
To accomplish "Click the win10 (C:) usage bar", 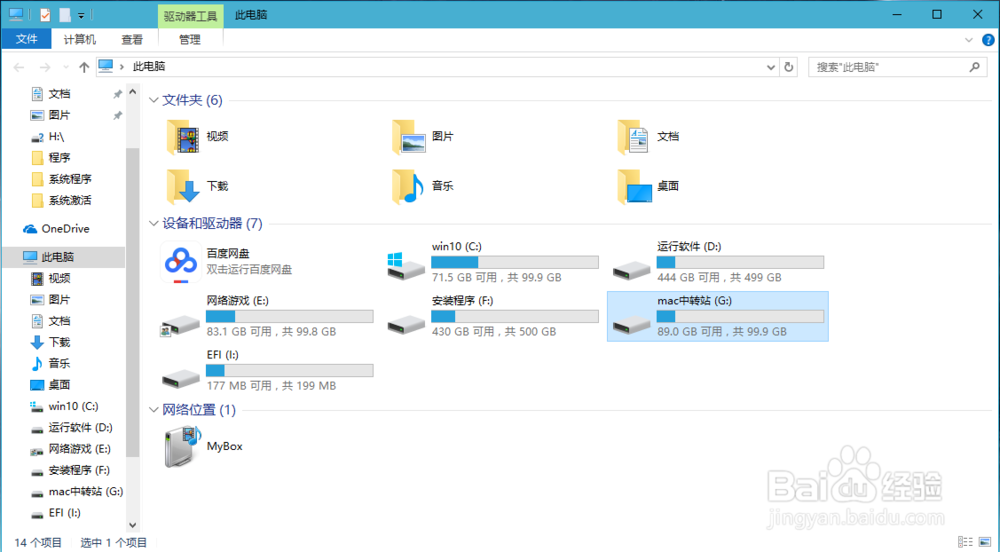I will point(515,262).
